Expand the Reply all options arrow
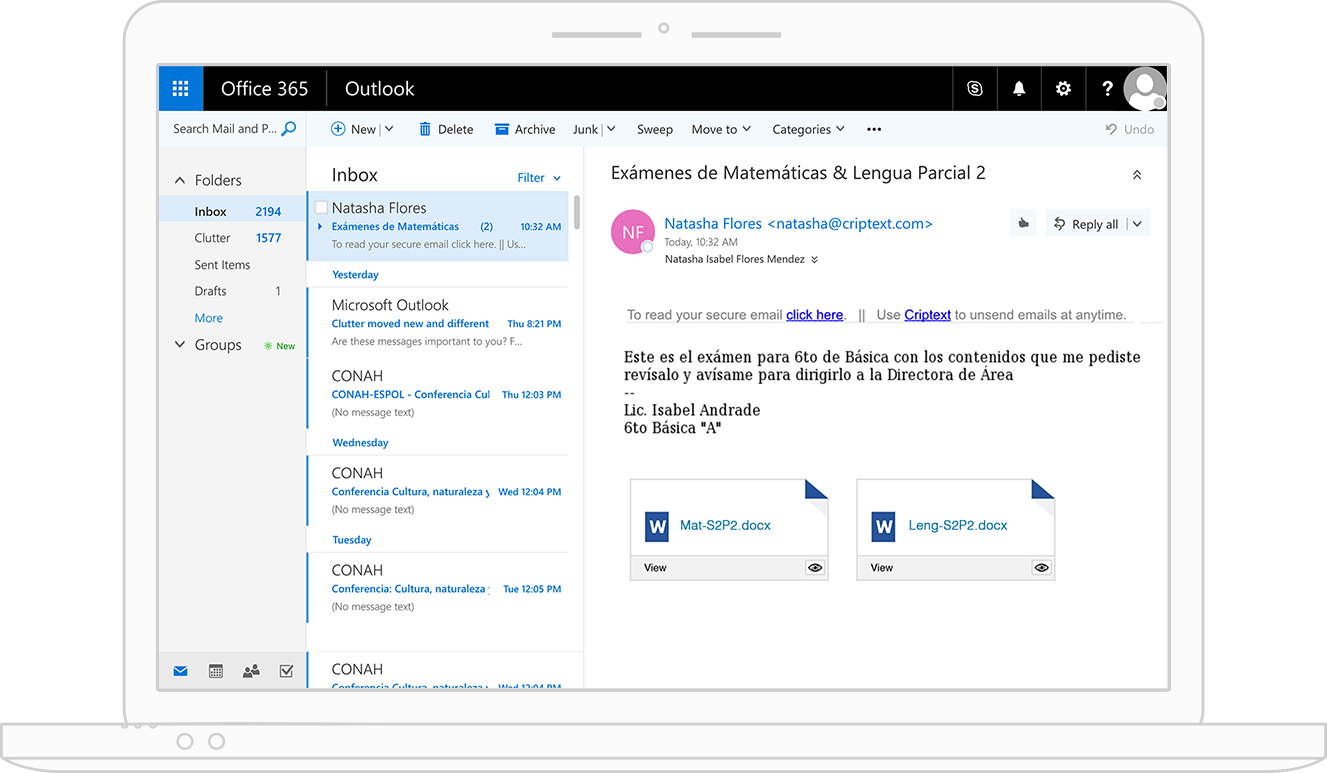 tap(1137, 224)
